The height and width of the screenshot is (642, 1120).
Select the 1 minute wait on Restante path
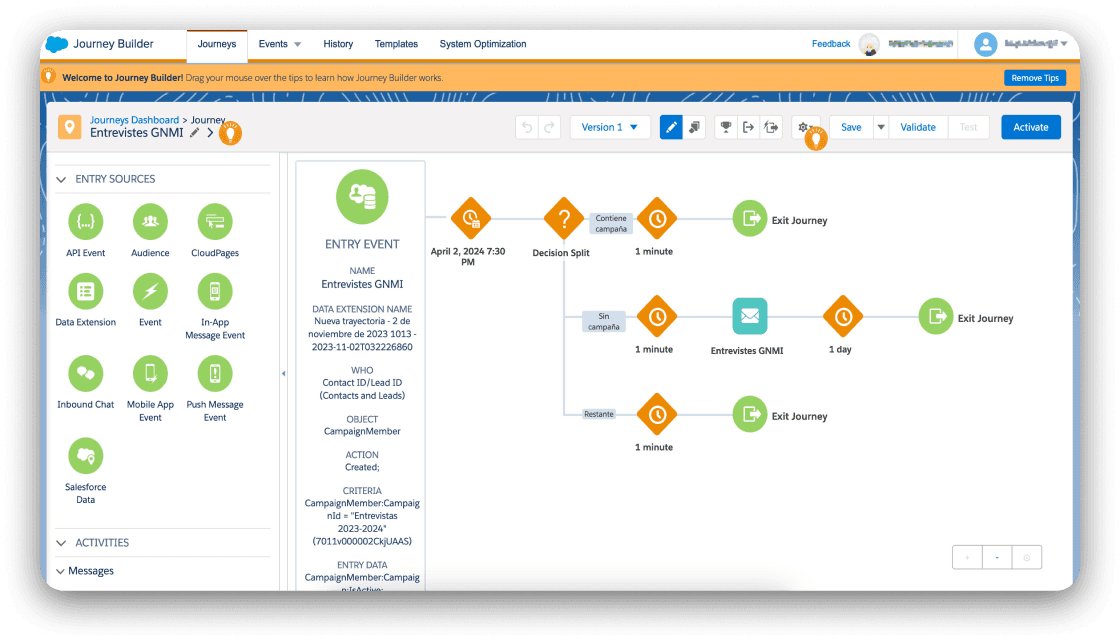click(x=657, y=414)
